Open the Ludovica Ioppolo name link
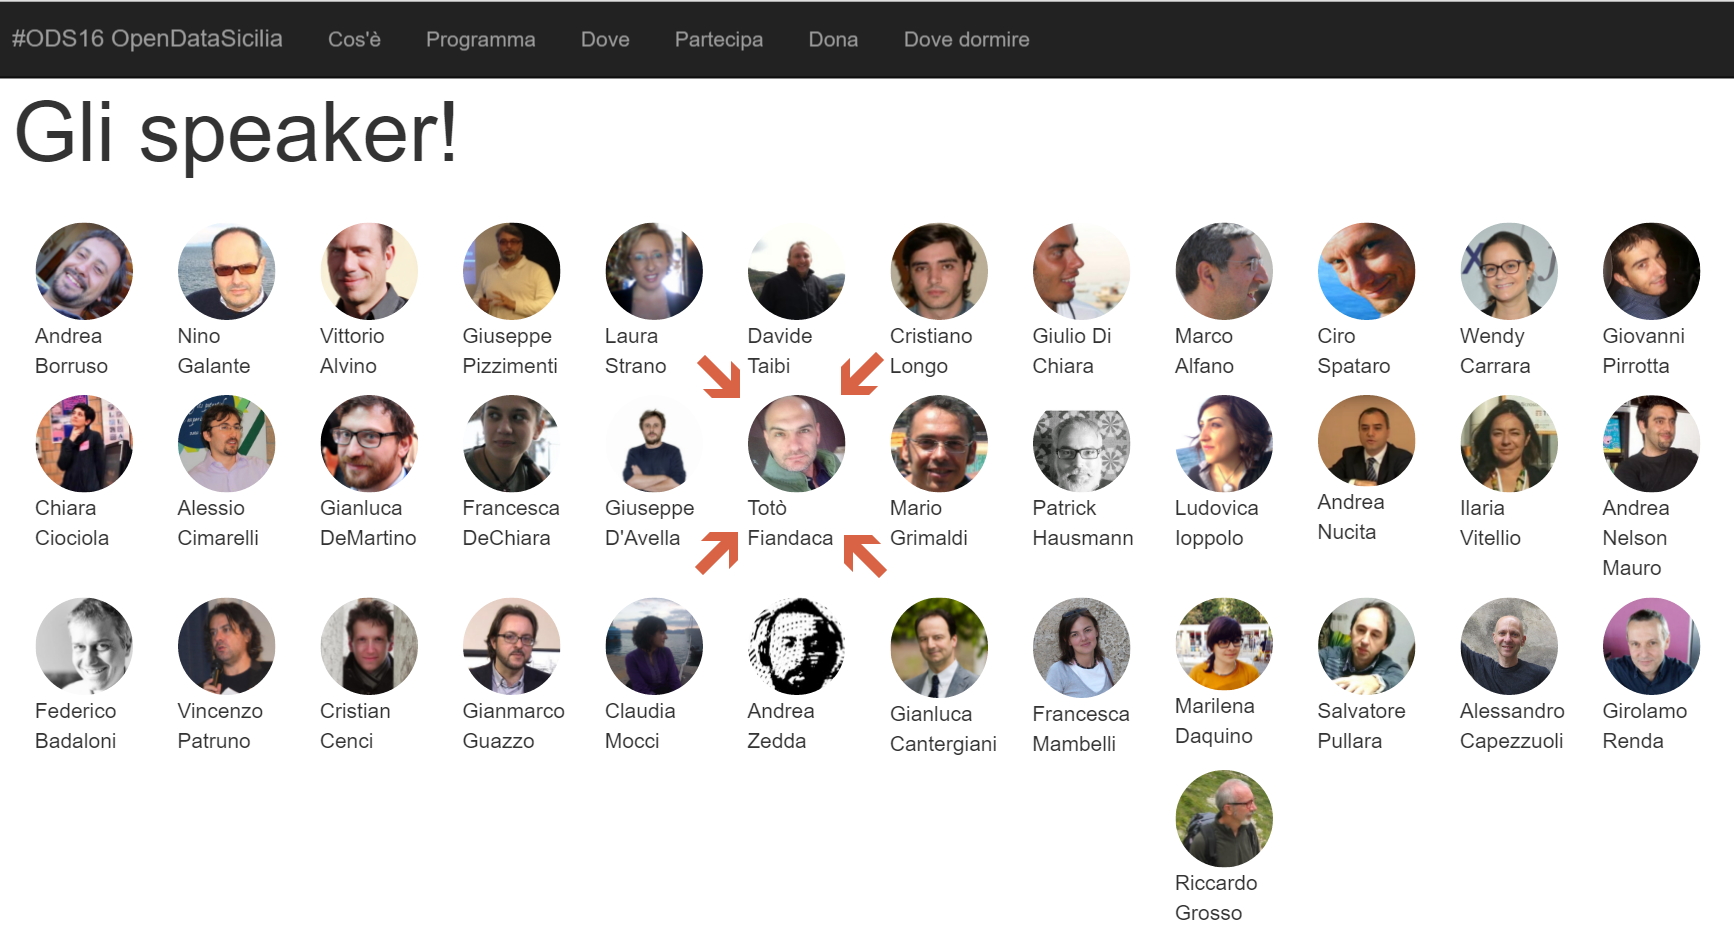1734x932 pixels. tap(1216, 523)
